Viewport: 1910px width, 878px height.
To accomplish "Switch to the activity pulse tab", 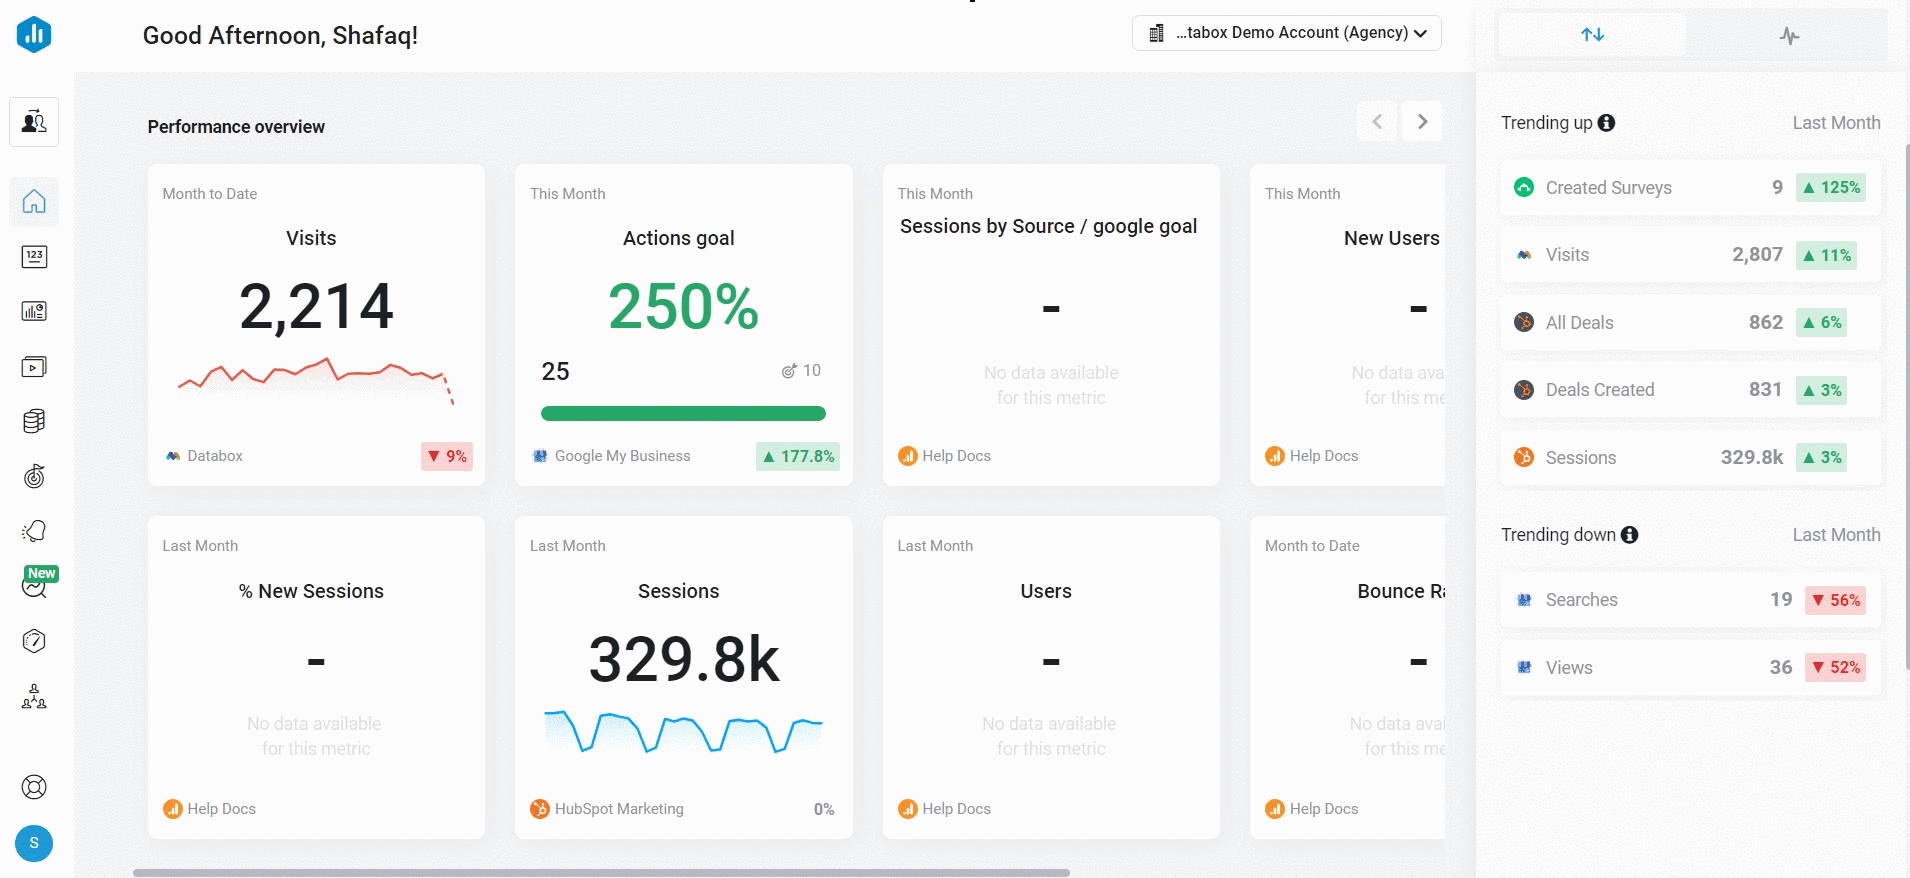I will pos(1789,36).
